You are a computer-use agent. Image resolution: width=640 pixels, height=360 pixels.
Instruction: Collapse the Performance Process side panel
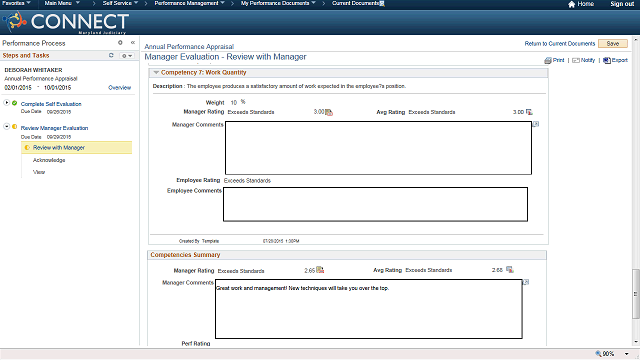133,42
